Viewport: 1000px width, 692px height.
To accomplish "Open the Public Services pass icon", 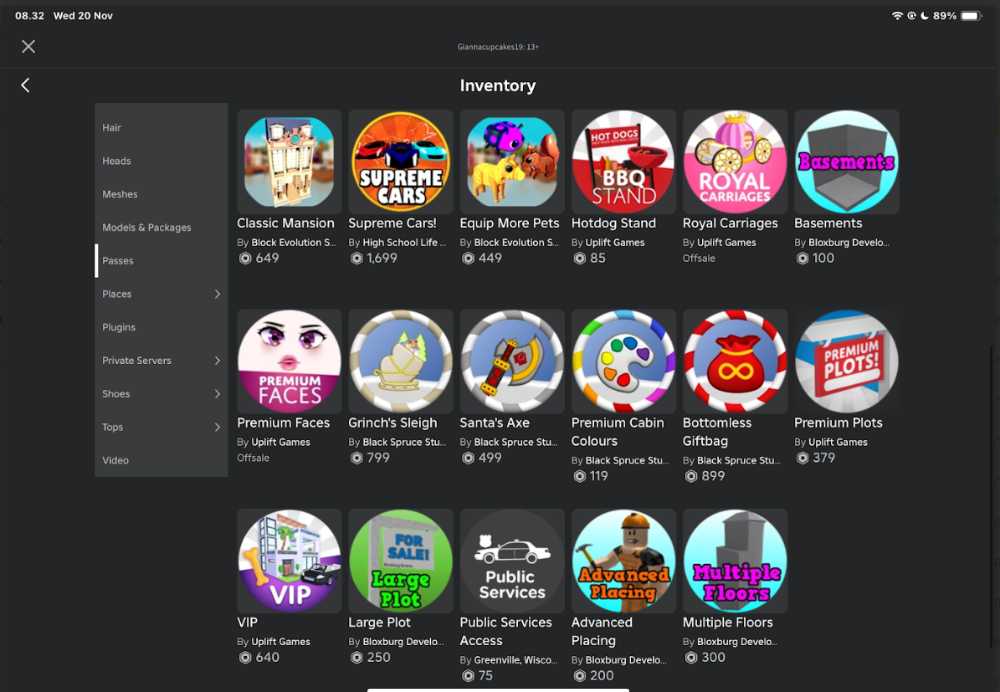I will click(x=512, y=561).
